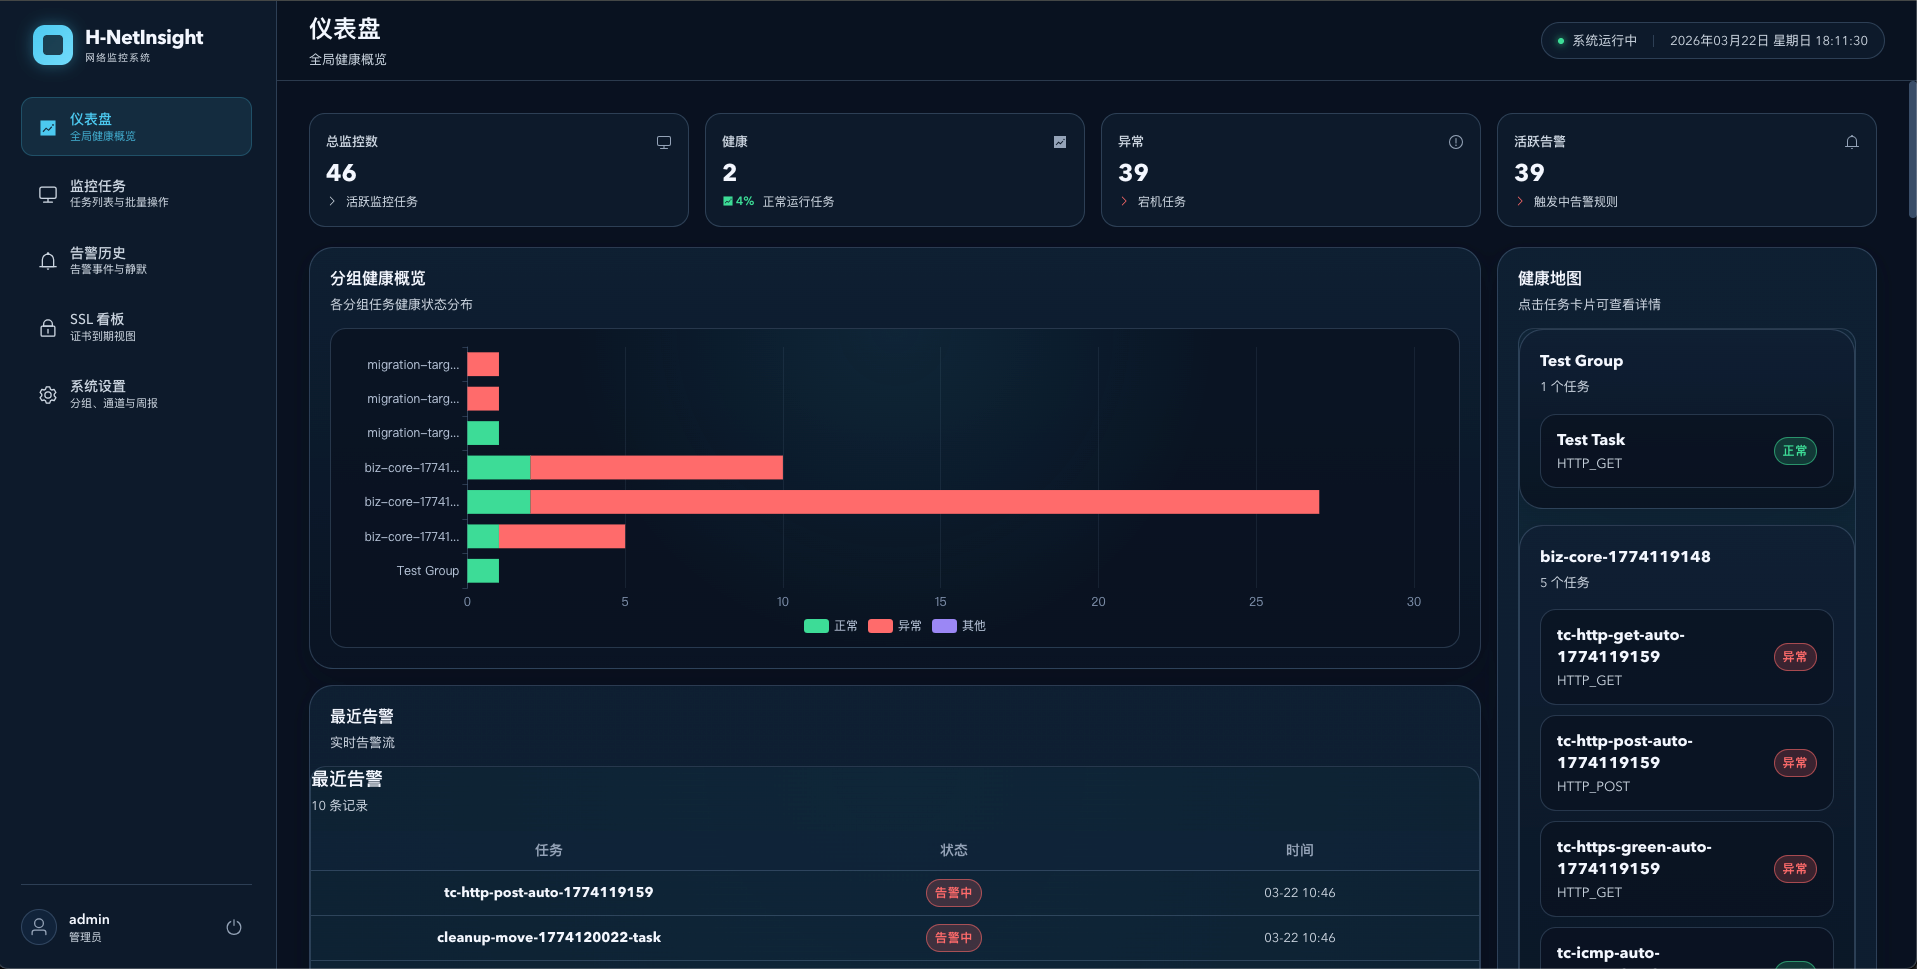
Task: Toggle the 其他 legend swatch
Action: coord(944,626)
